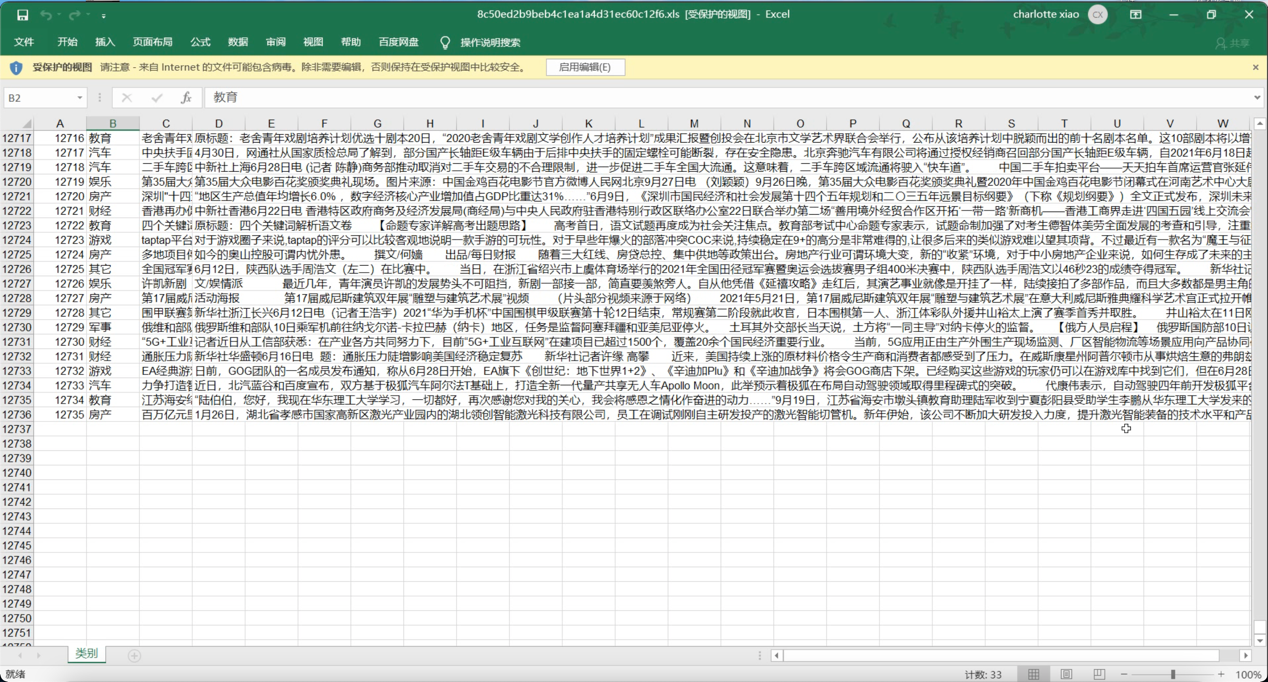Click 计数: 33 in status bar
1268x682 pixels.
(983, 675)
